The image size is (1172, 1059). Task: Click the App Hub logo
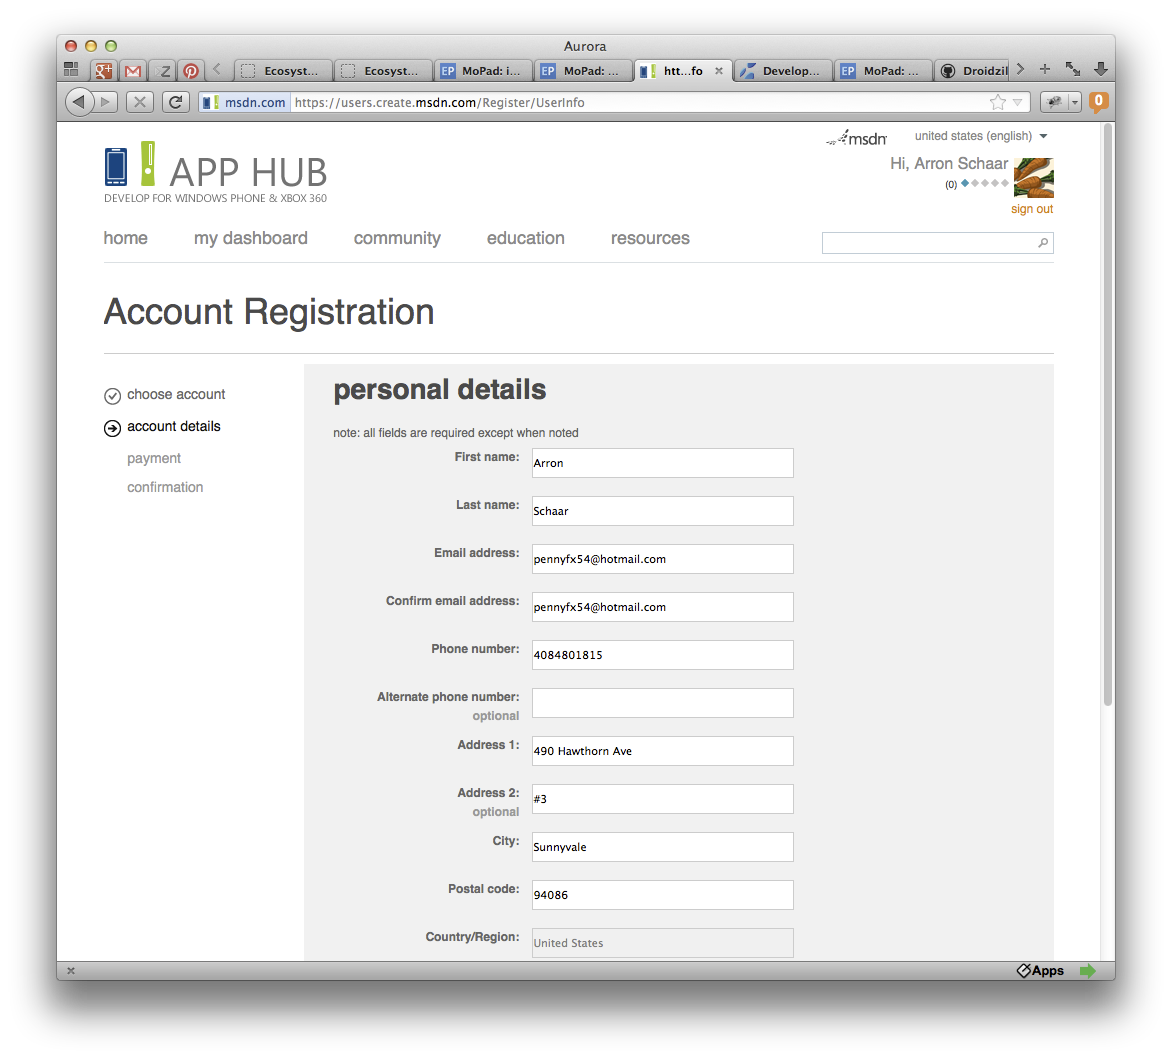click(x=215, y=173)
